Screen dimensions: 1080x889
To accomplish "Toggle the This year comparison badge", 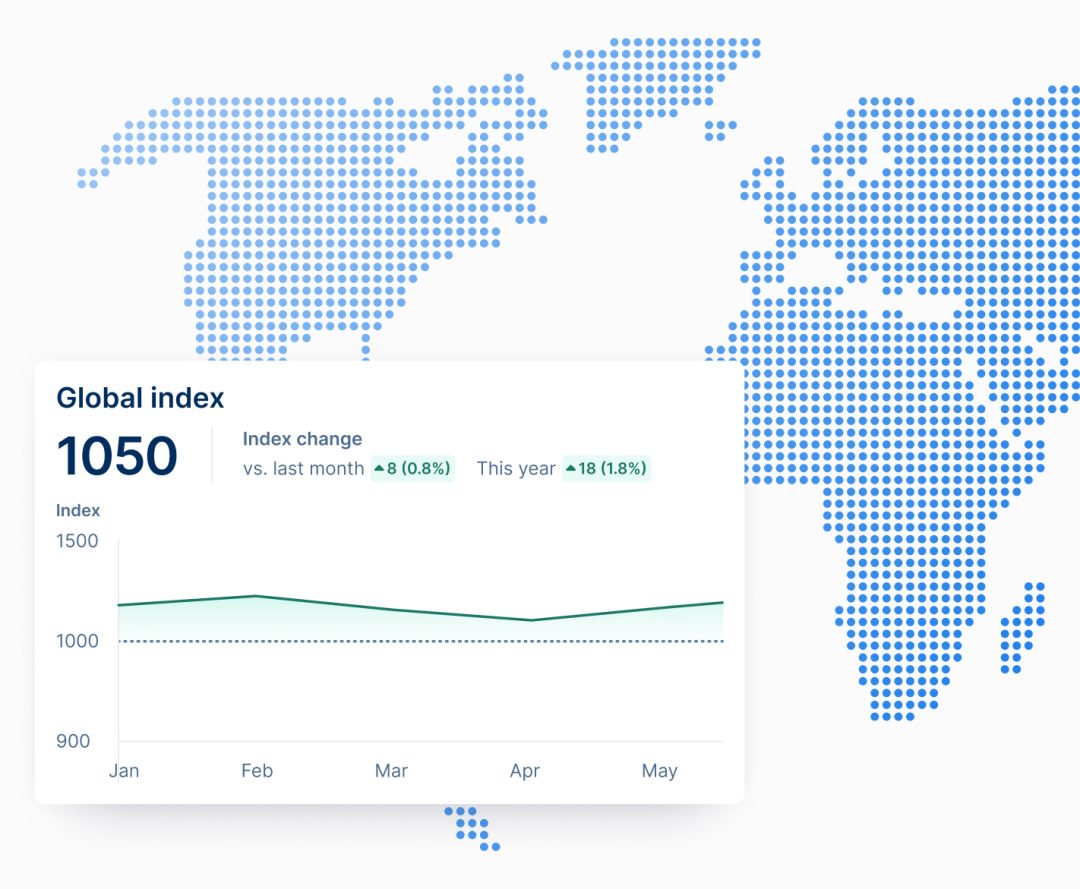I will point(608,468).
